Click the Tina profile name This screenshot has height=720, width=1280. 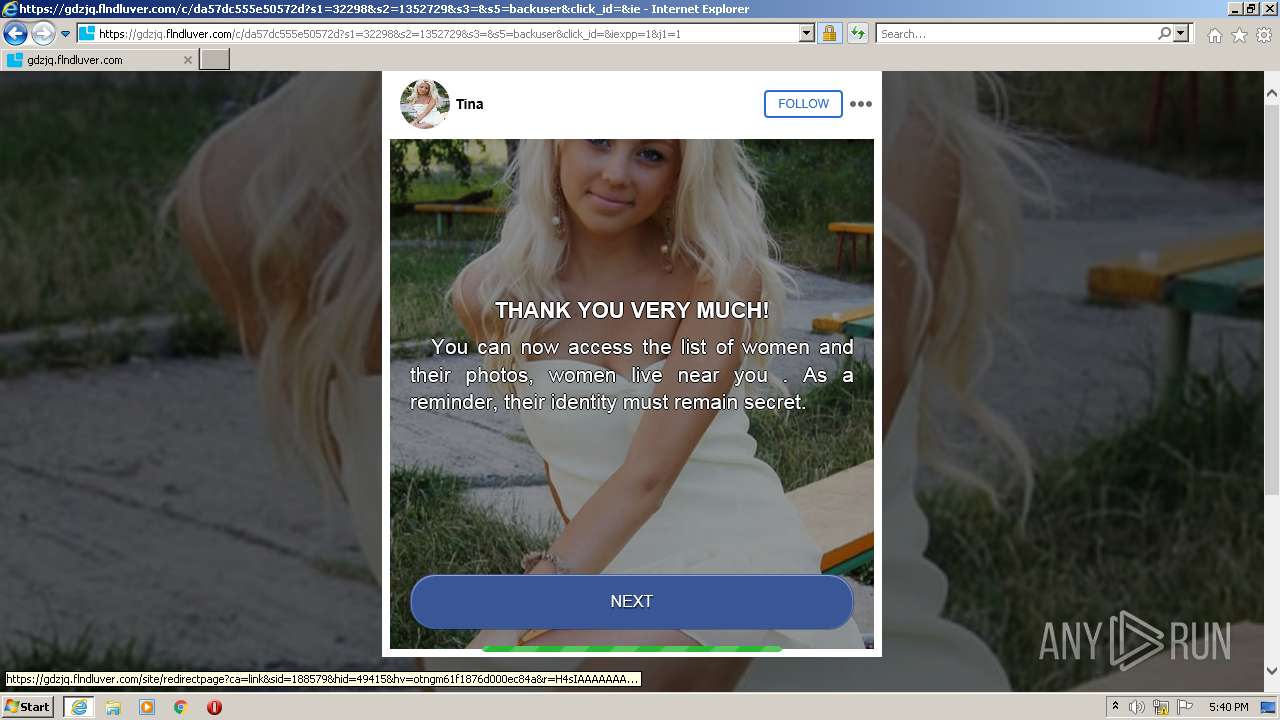pyautogui.click(x=470, y=104)
